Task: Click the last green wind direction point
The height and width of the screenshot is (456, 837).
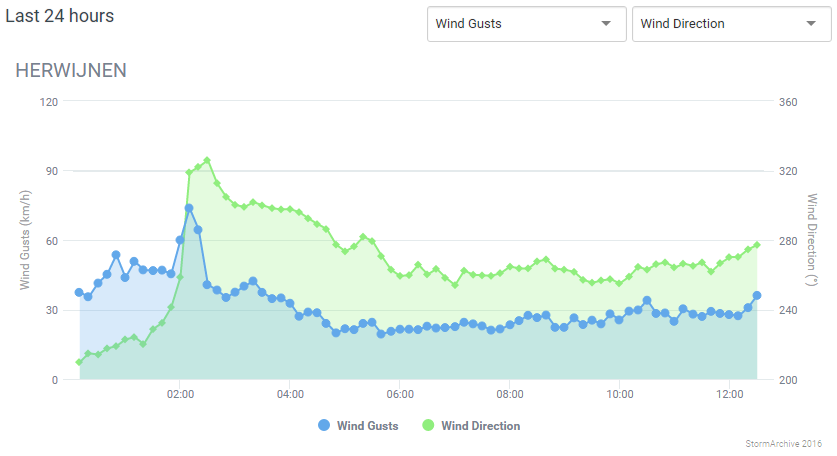Action: [x=756, y=245]
